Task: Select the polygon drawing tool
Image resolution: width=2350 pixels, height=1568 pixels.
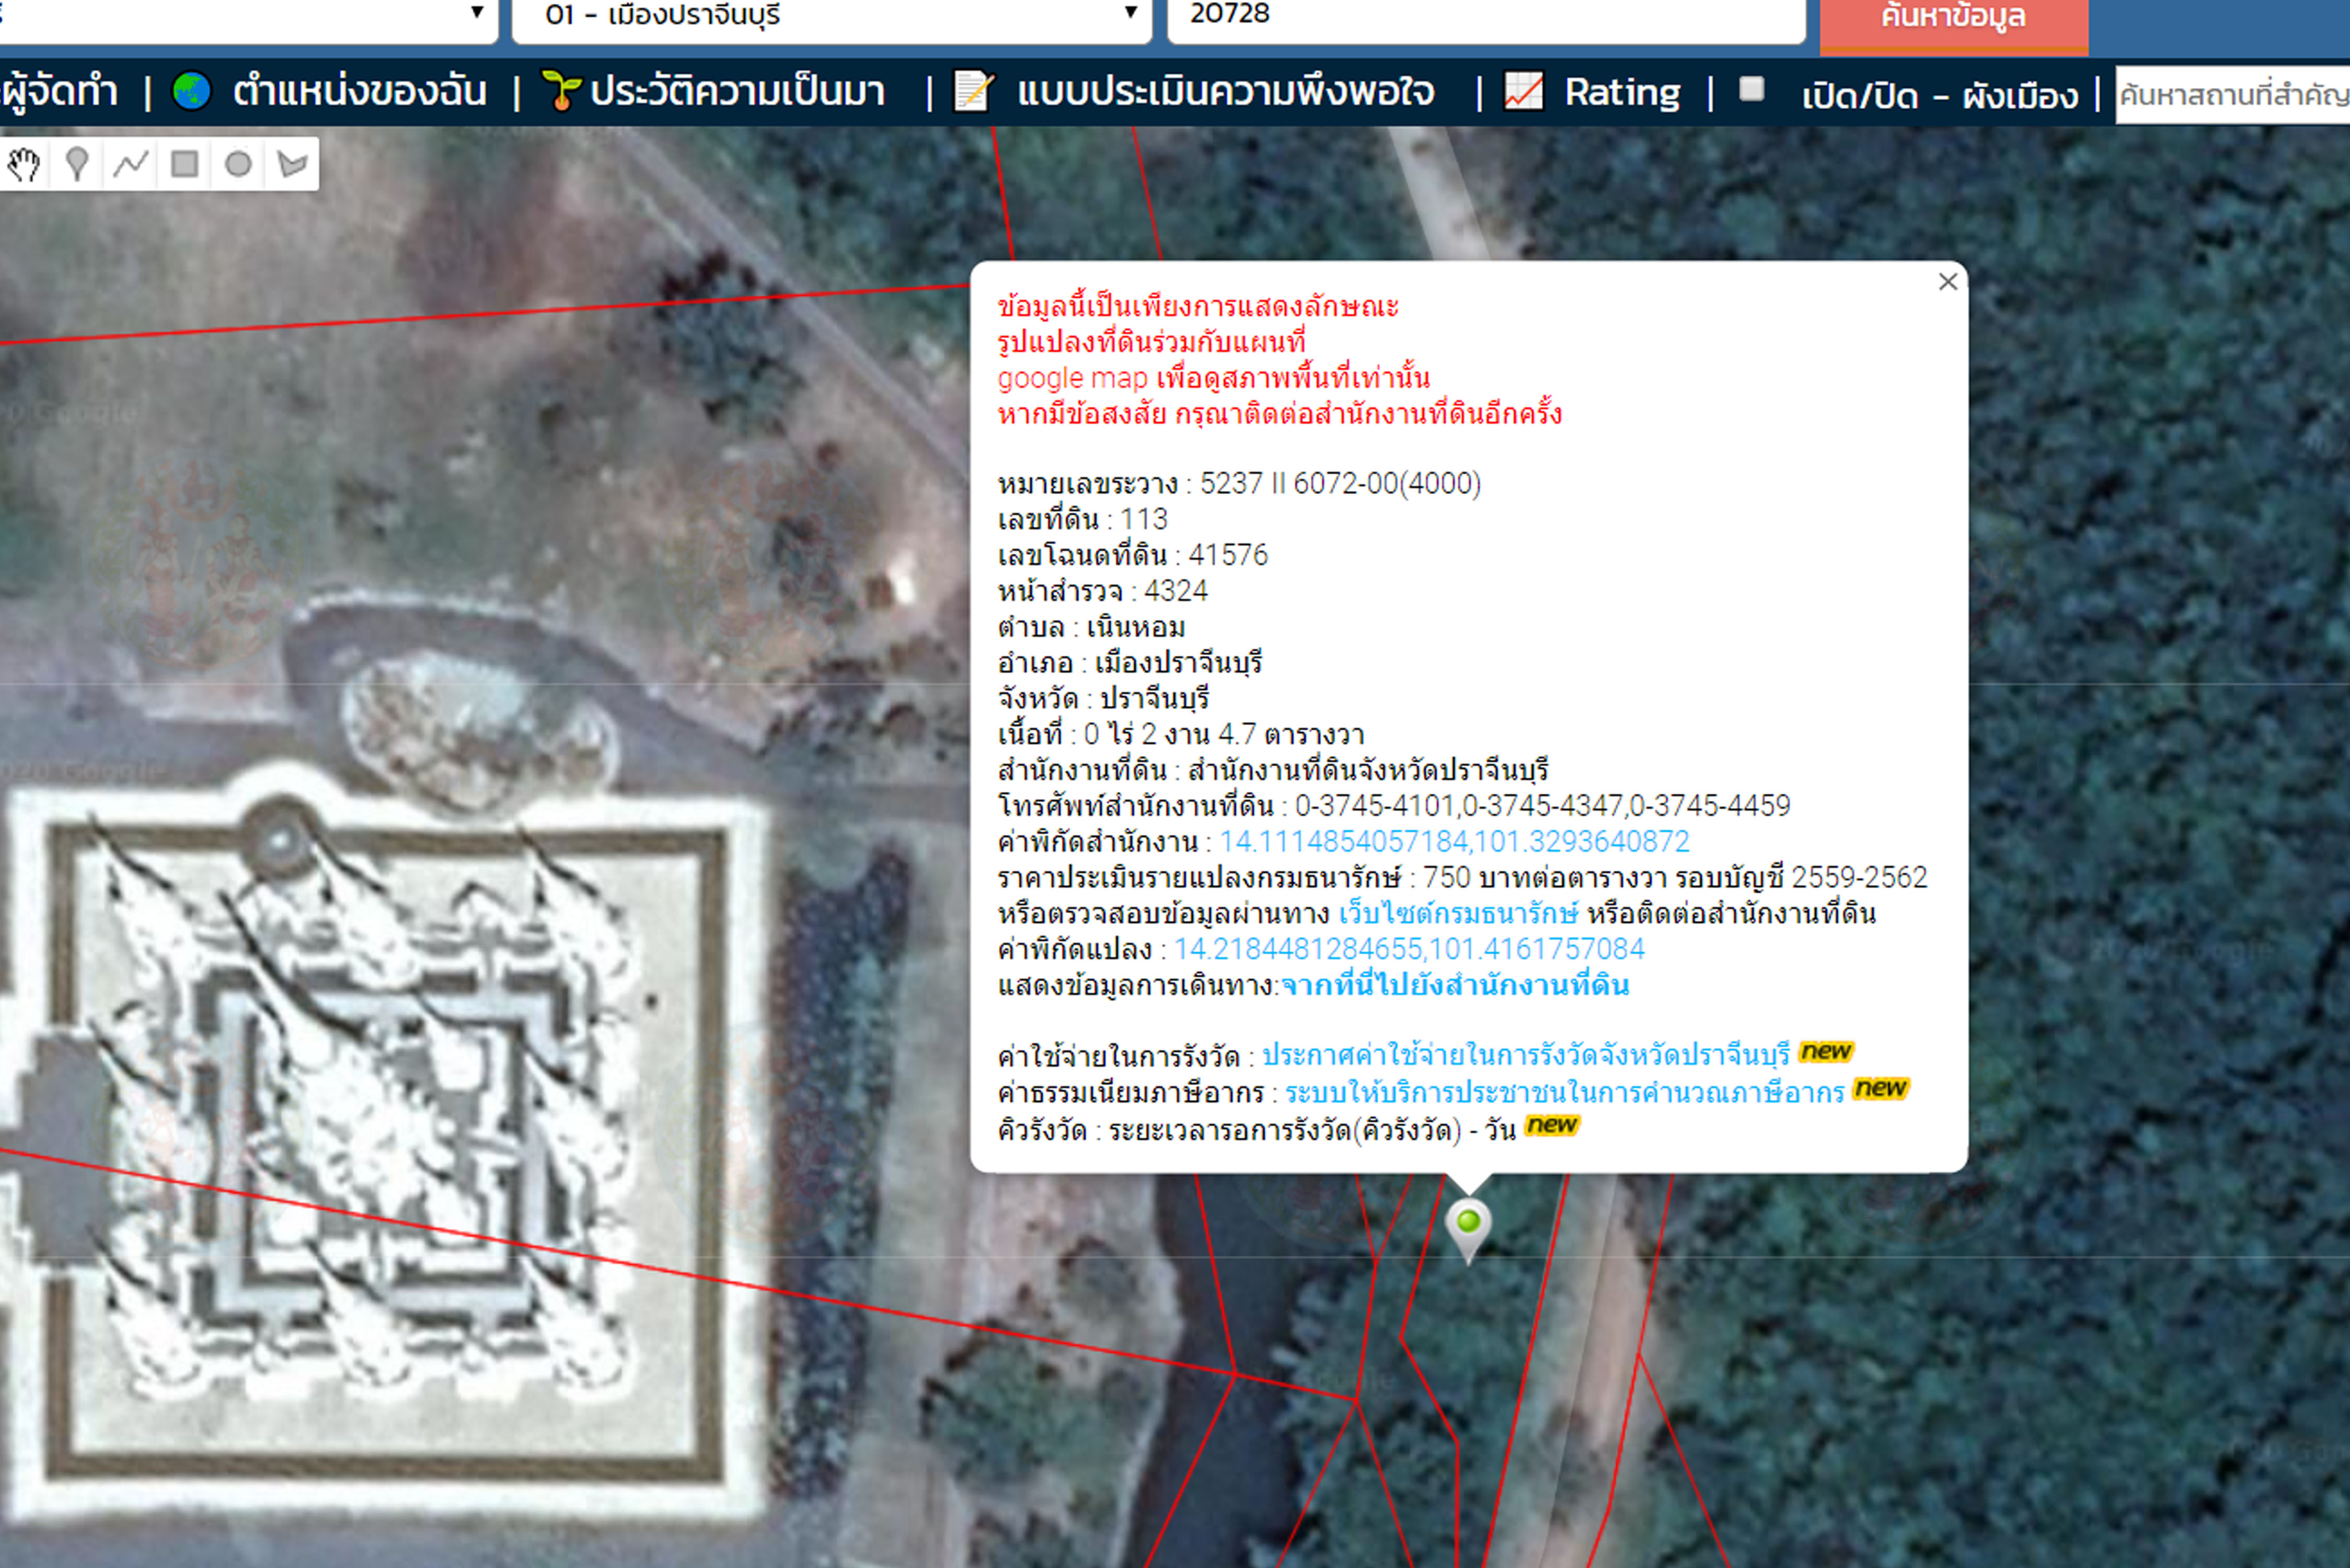Action: (x=292, y=164)
